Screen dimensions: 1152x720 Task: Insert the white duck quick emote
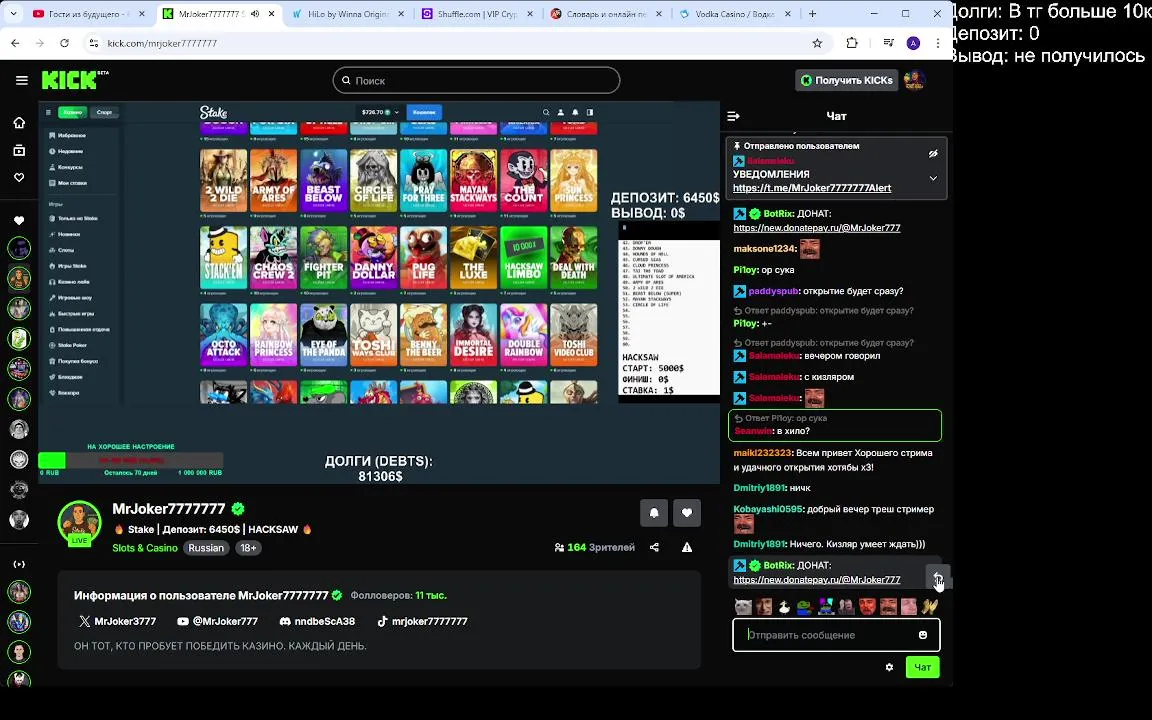pyautogui.click(x=785, y=606)
